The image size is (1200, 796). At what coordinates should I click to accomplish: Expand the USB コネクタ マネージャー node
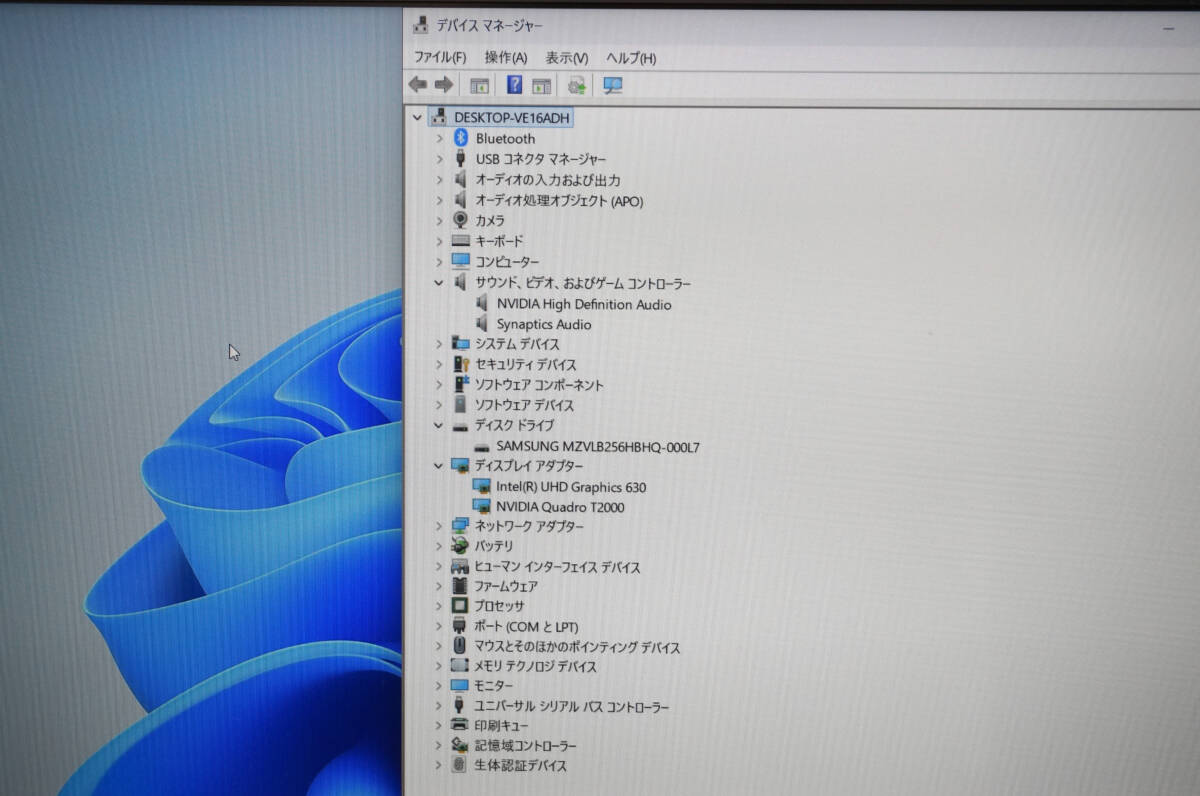(x=439, y=159)
